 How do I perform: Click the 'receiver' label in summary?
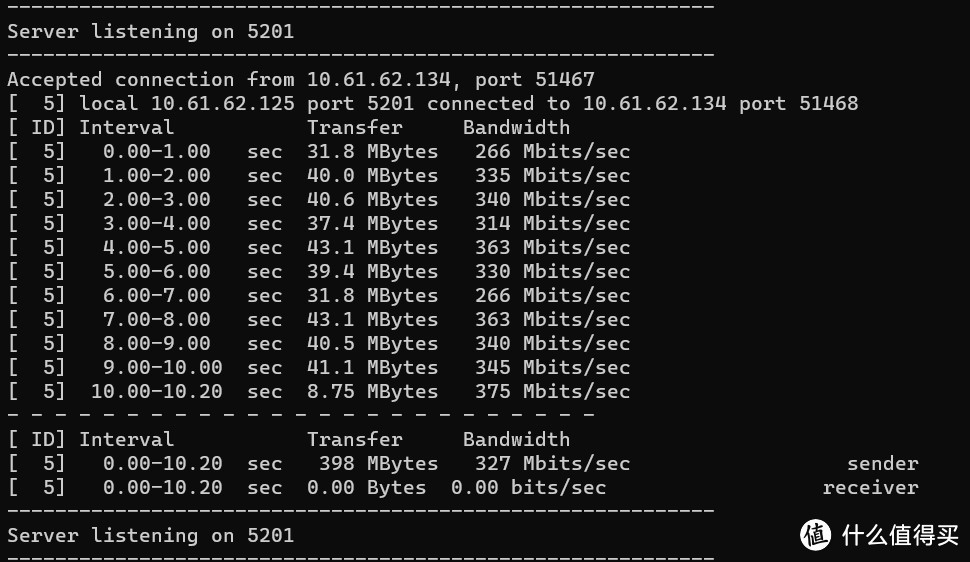[870, 488]
